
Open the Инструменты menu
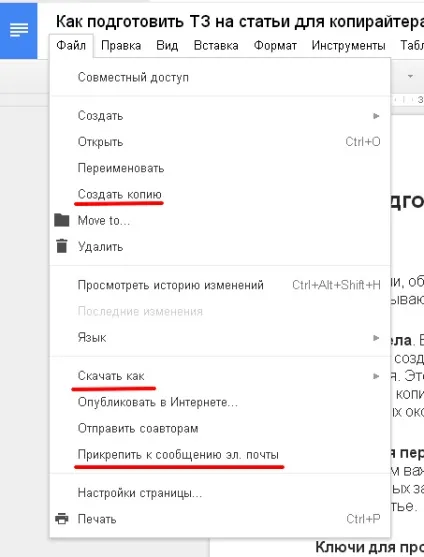[x=348, y=46]
